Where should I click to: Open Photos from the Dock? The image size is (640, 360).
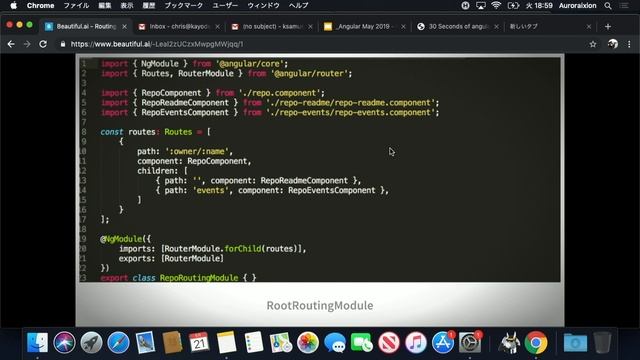pyautogui.click(x=308, y=342)
